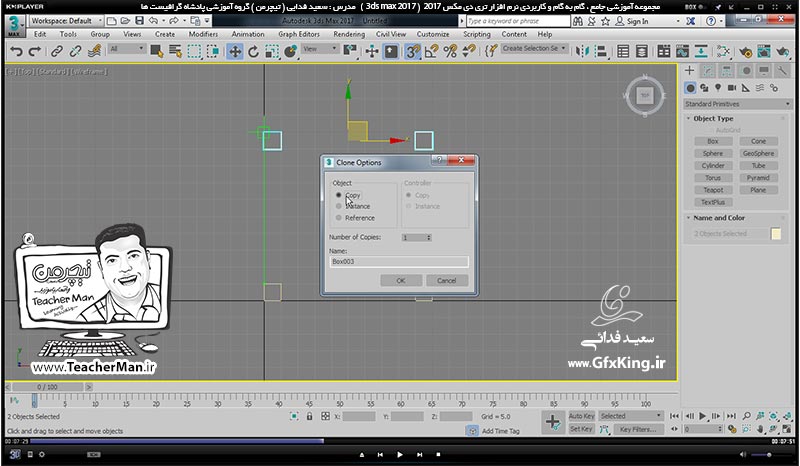Click the Redo arrow in main toolbar
This screenshot has height=466, width=800.
click(x=35, y=51)
